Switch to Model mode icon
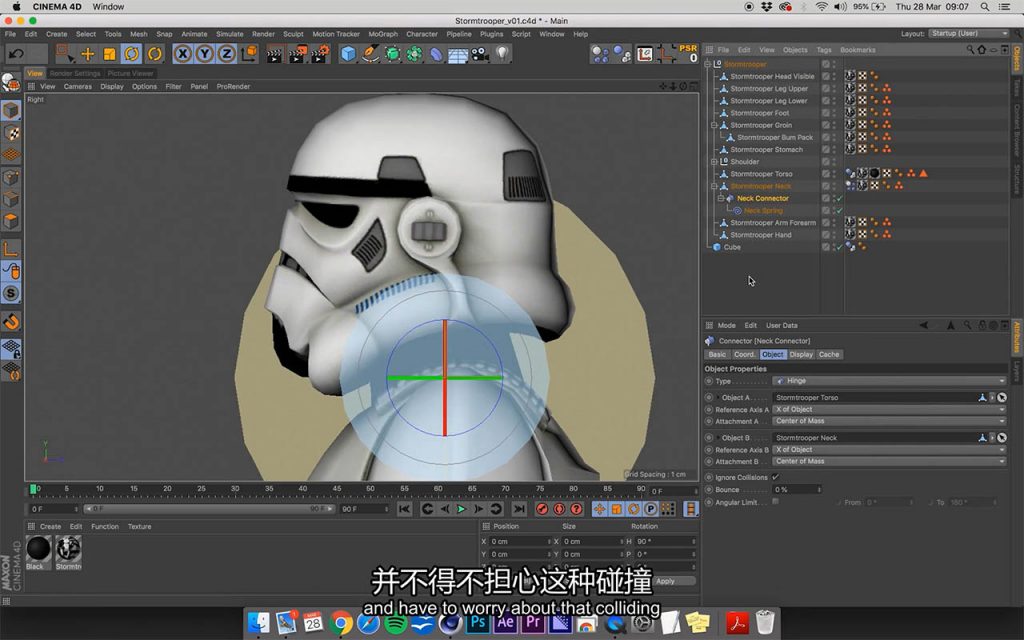This screenshot has width=1024, height=640. 11,110
